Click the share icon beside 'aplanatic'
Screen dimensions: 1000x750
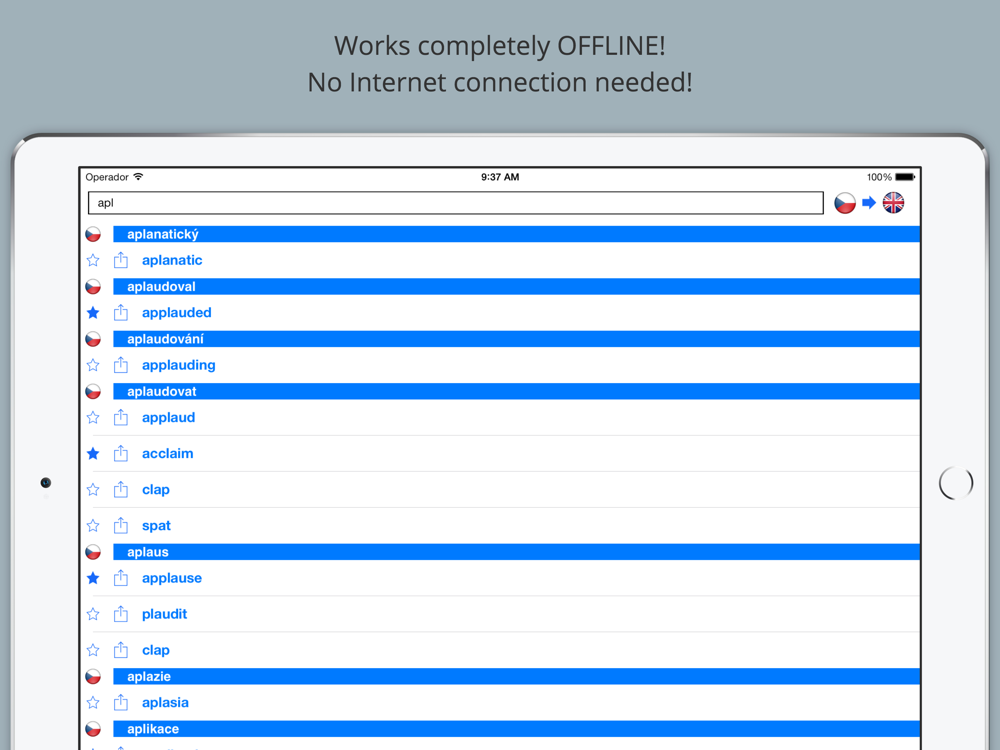[121, 260]
